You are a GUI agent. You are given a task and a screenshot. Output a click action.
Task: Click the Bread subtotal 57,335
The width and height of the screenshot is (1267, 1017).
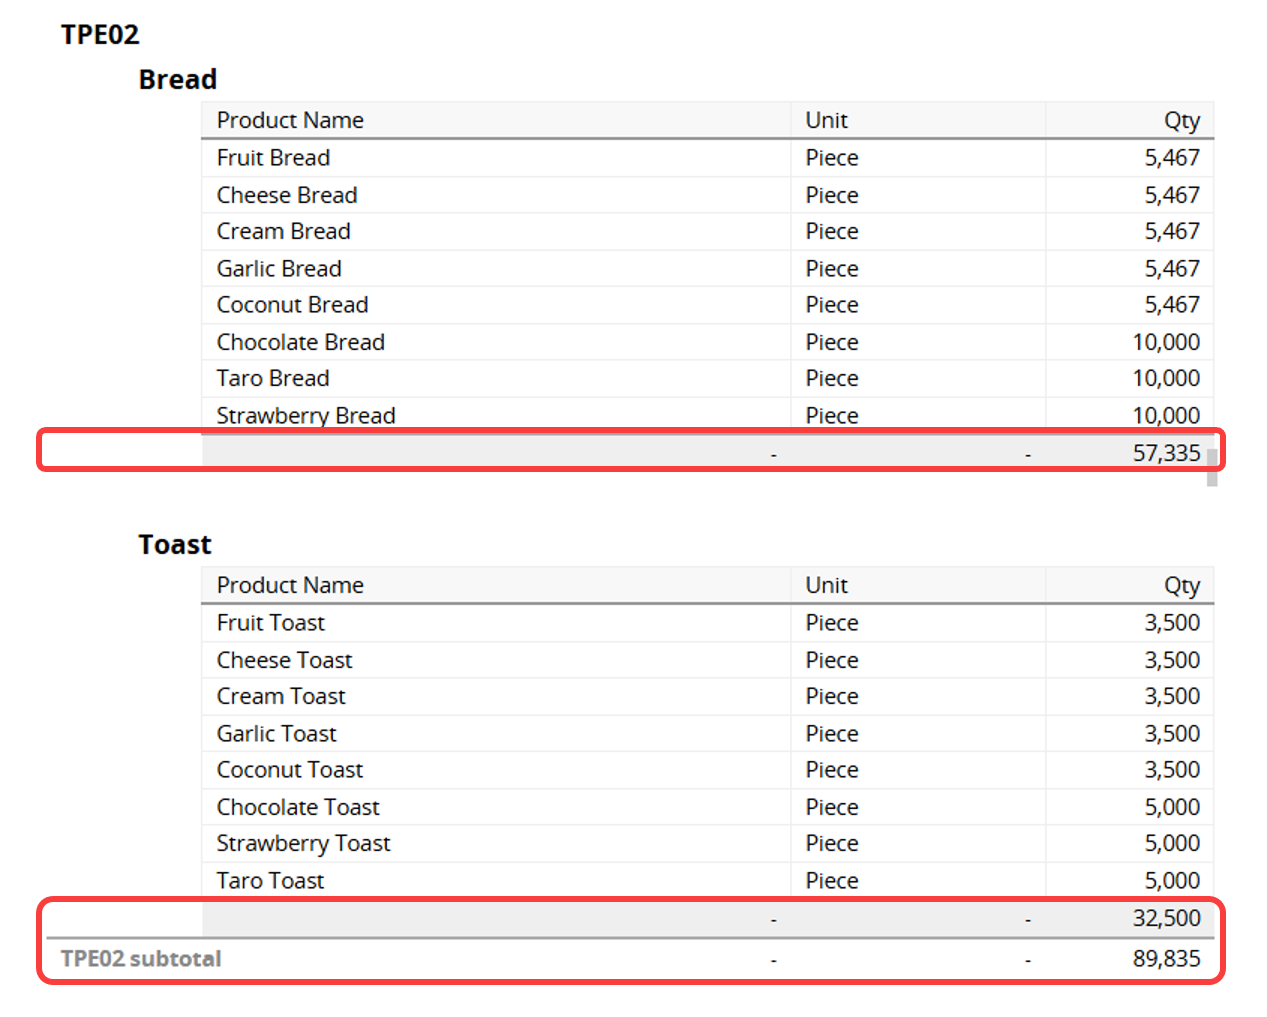point(1166,453)
